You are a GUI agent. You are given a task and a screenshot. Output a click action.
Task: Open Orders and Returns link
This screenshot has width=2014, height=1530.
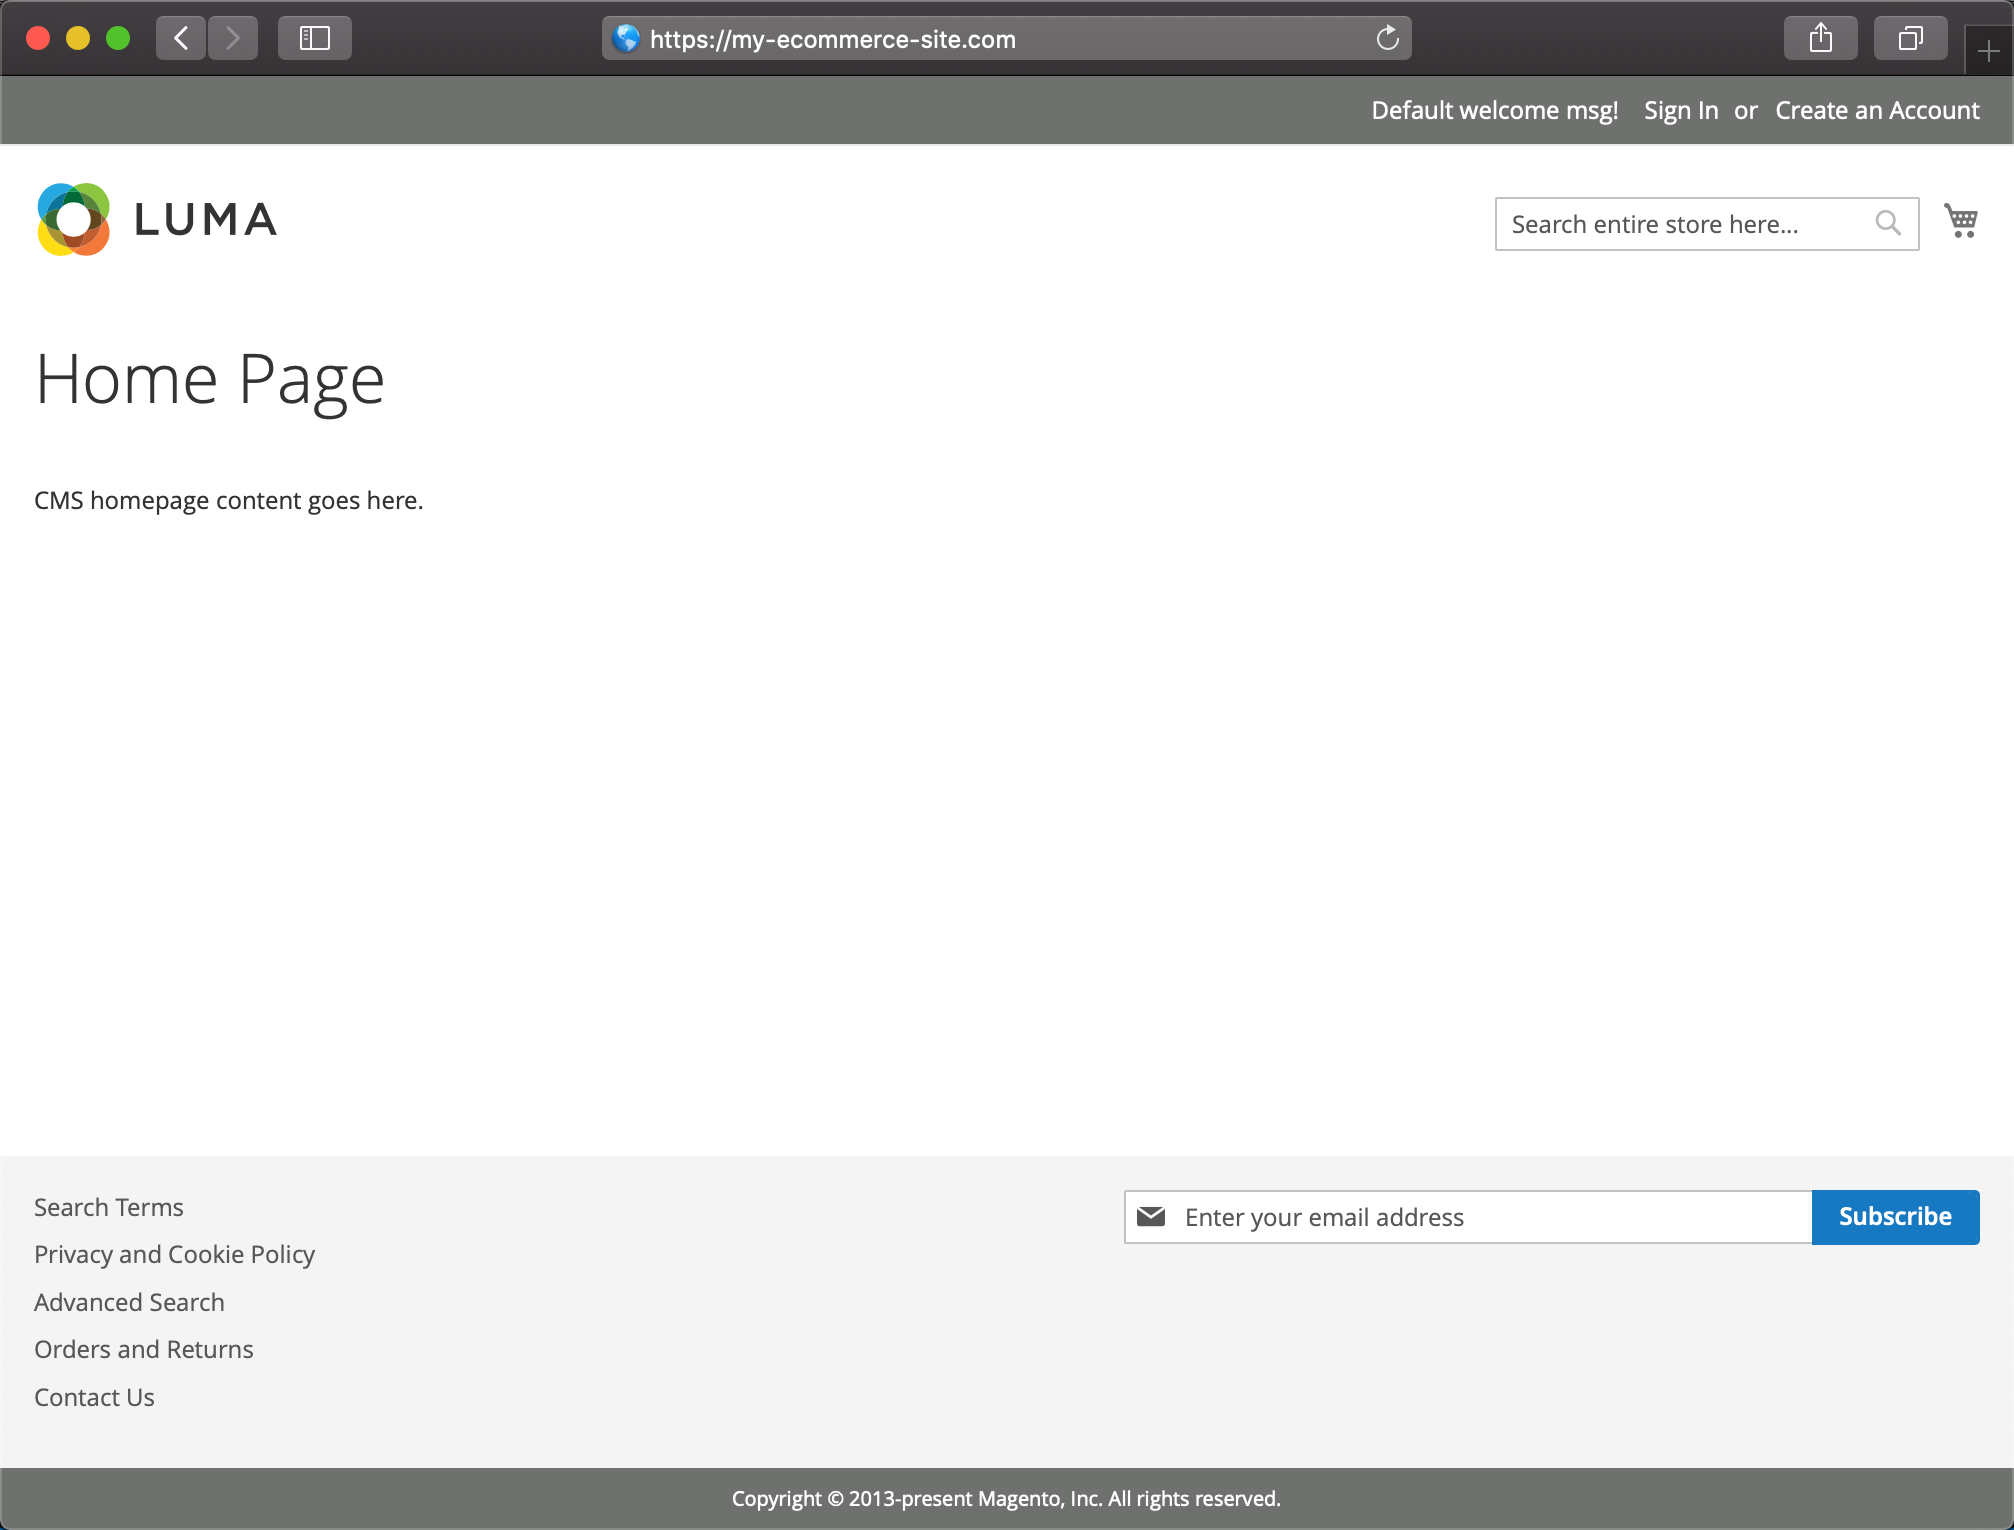click(x=144, y=1349)
